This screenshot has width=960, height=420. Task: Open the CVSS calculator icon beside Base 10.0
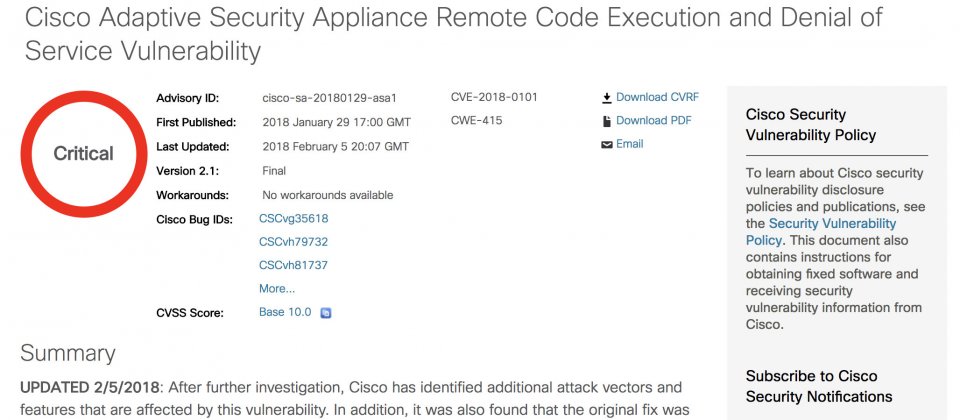click(326, 313)
